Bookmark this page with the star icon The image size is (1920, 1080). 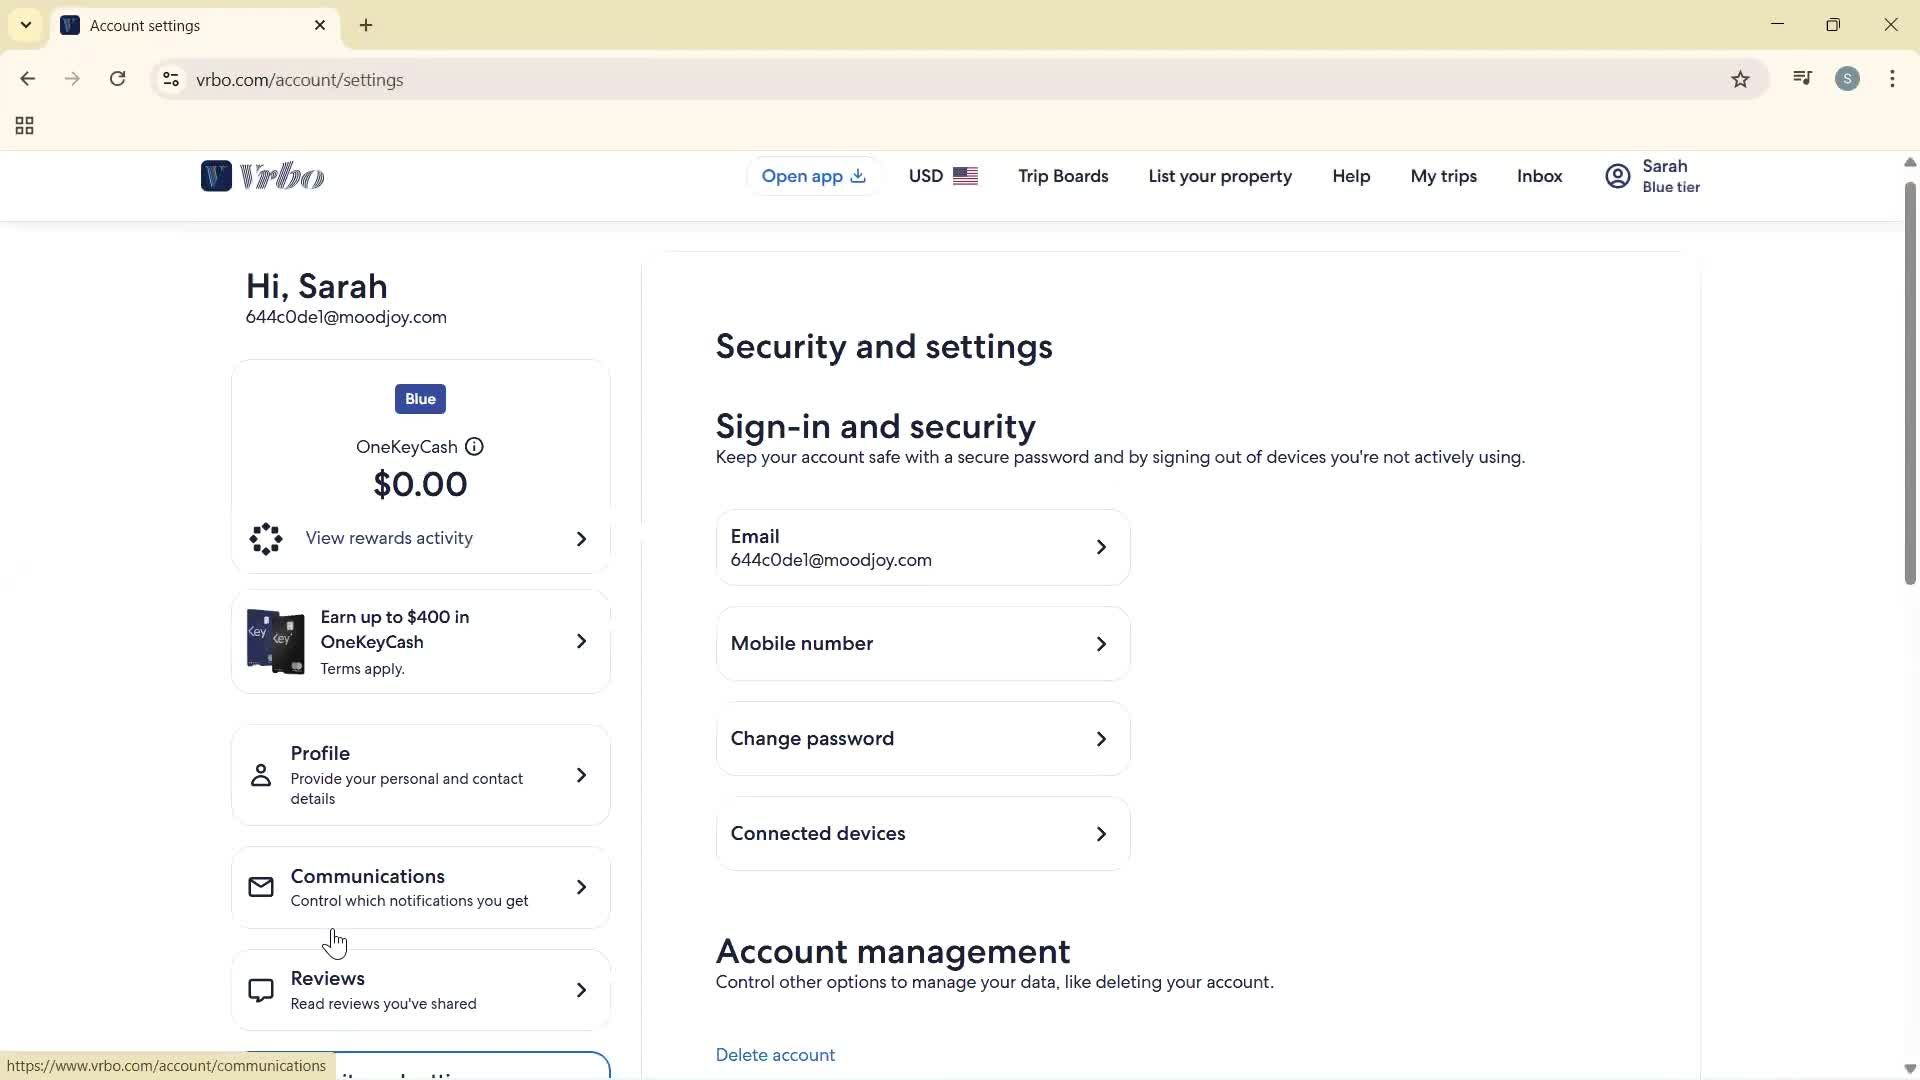click(x=1740, y=79)
